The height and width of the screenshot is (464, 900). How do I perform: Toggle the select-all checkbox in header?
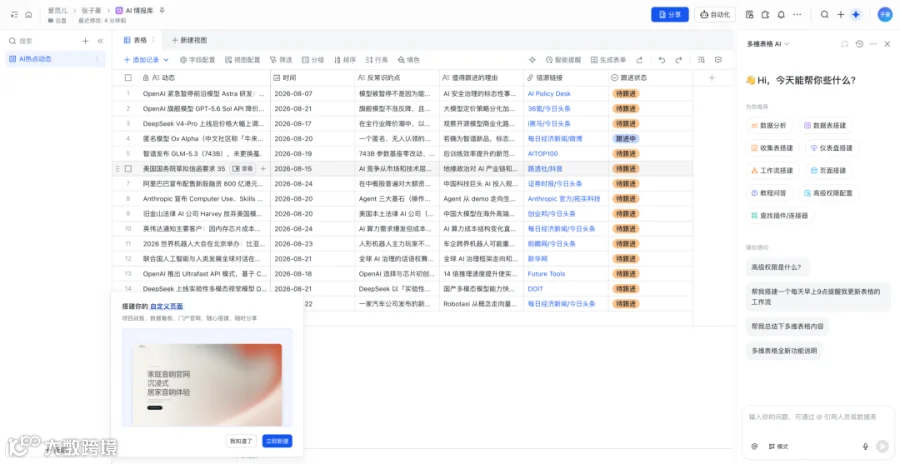click(x=129, y=78)
